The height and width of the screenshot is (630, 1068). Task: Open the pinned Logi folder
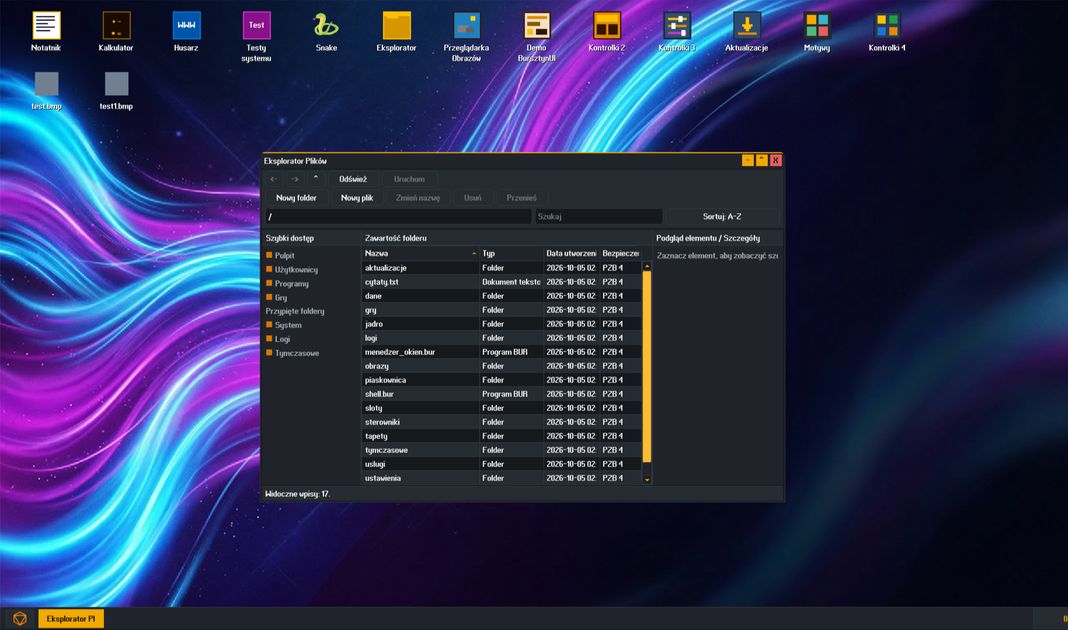click(278, 339)
